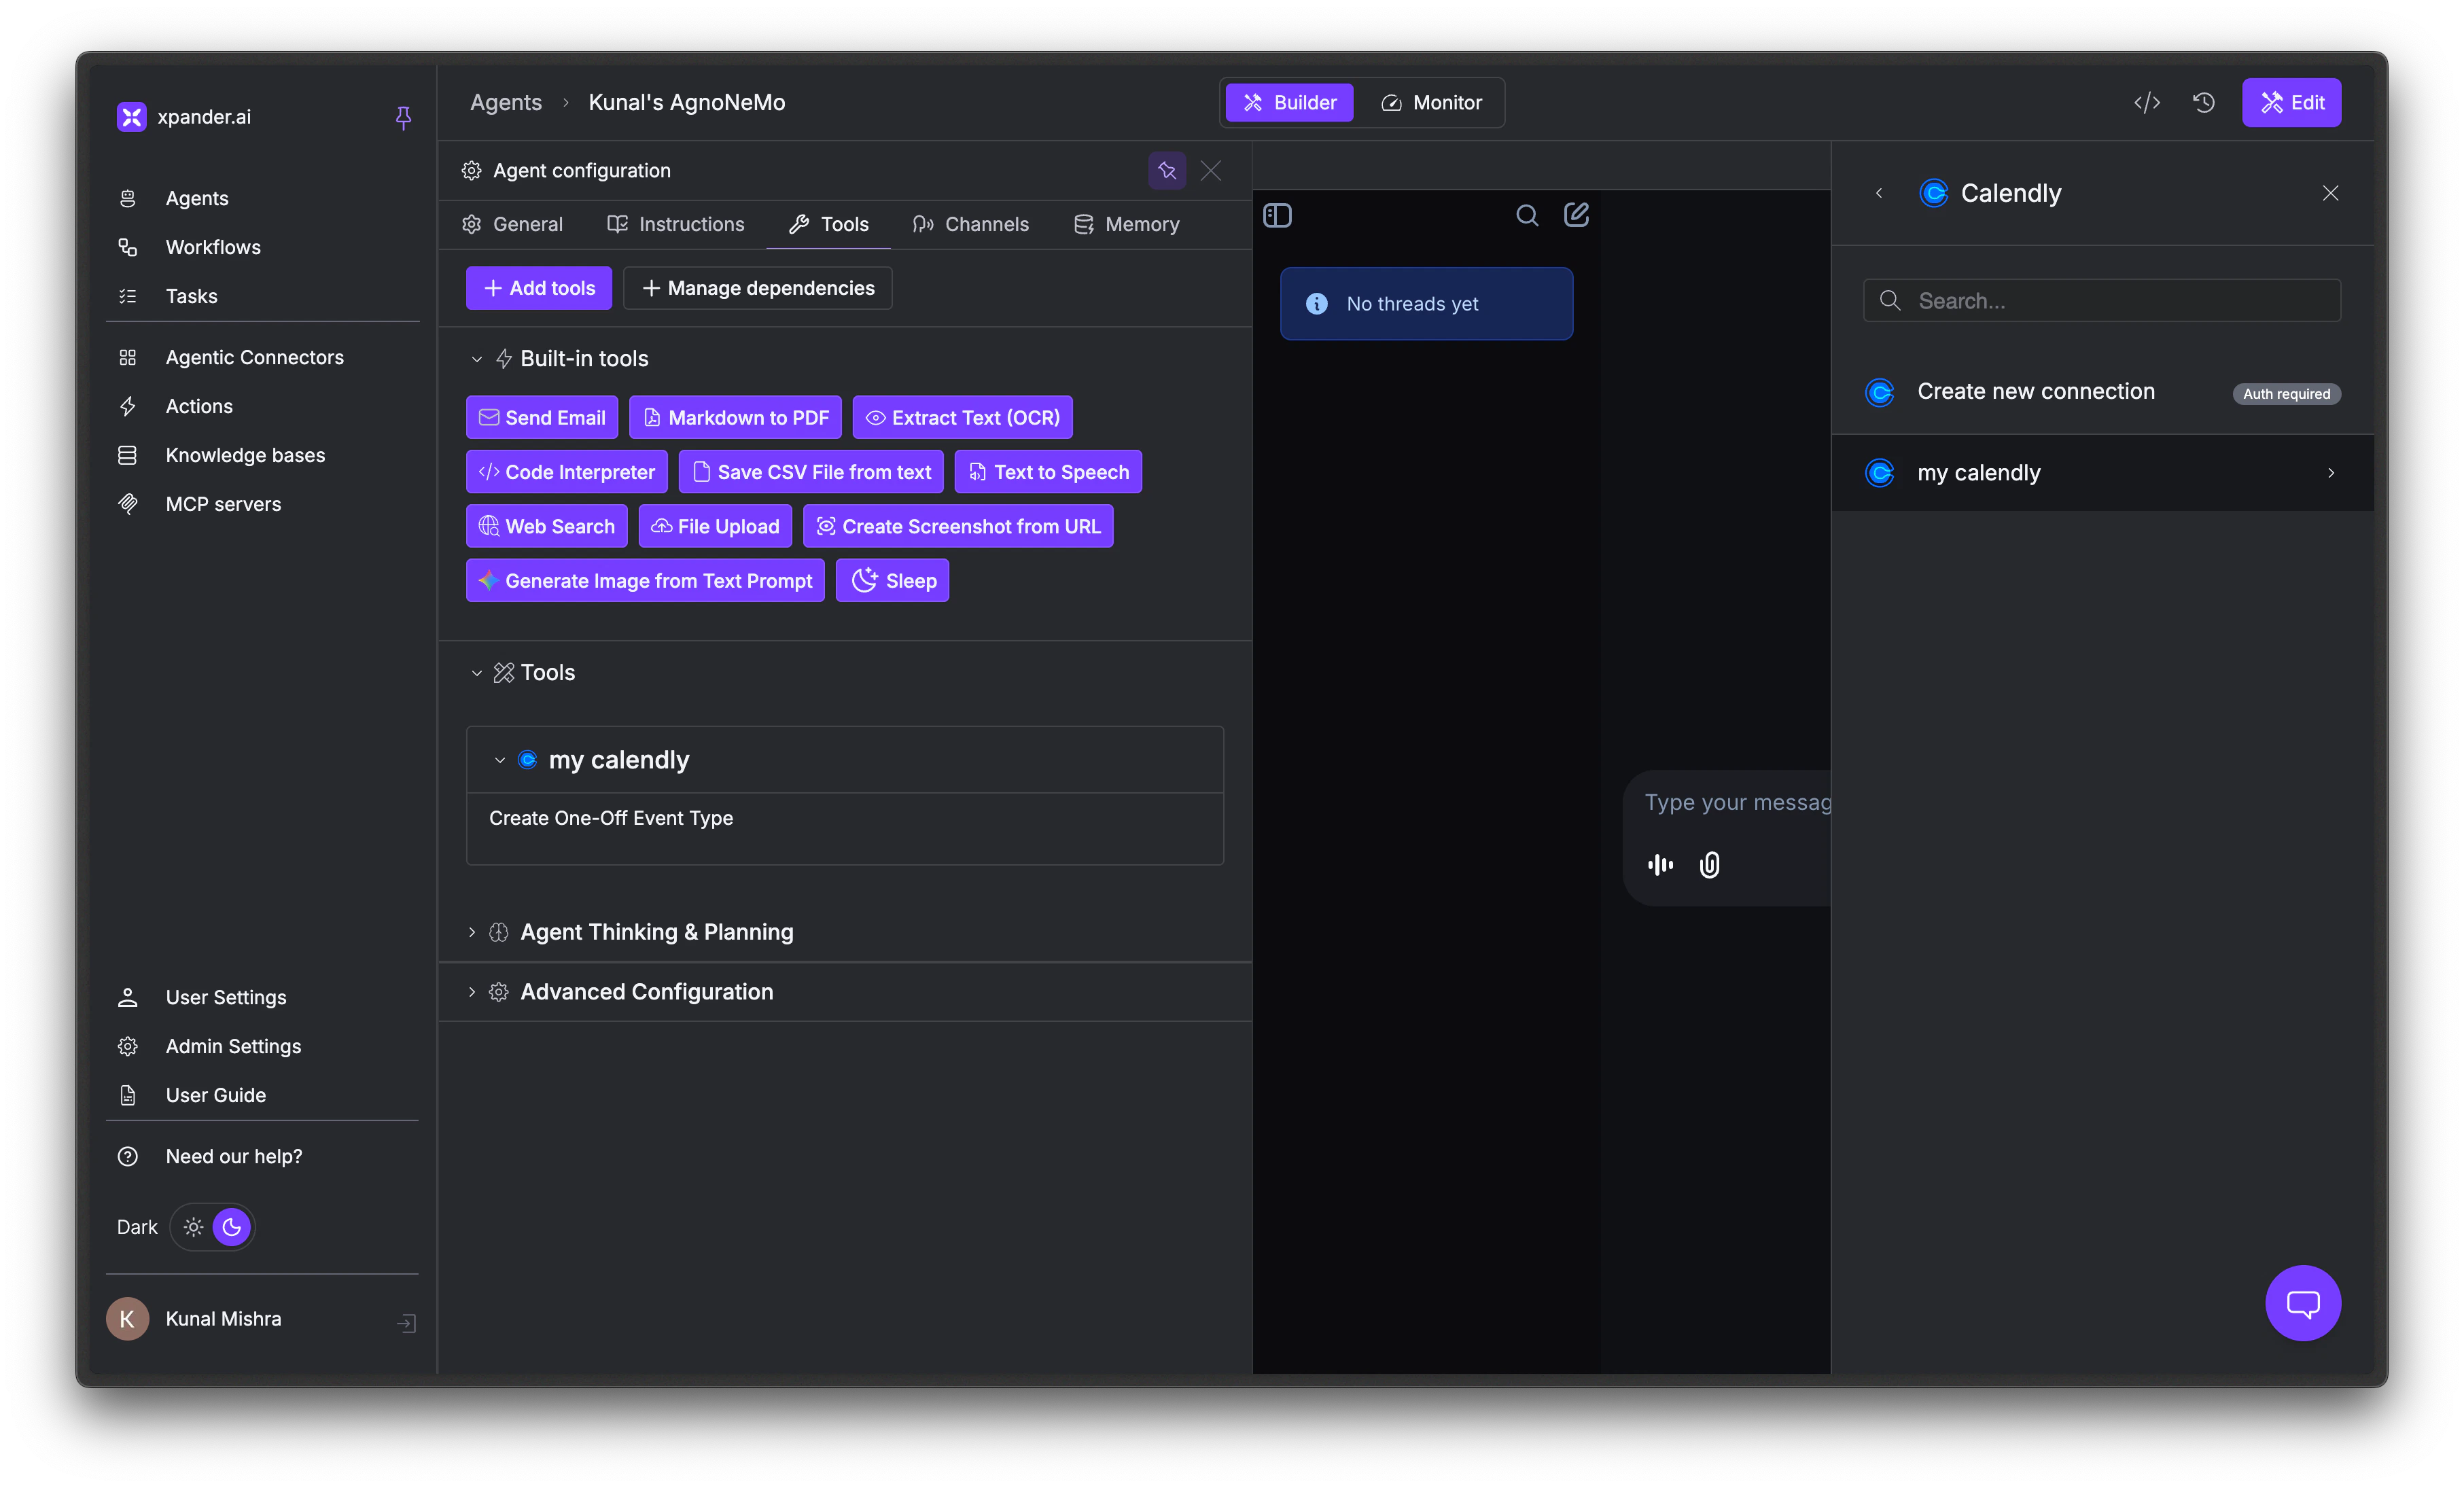Click the voice input icon in message box
This screenshot has width=2464, height=1488.
click(1660, 865)
